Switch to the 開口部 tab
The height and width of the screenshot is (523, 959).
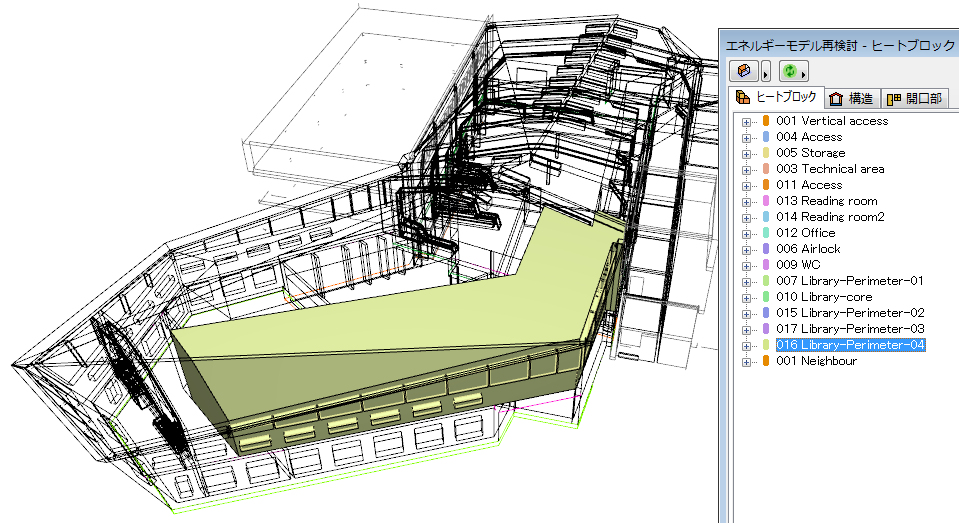[914, 98]
